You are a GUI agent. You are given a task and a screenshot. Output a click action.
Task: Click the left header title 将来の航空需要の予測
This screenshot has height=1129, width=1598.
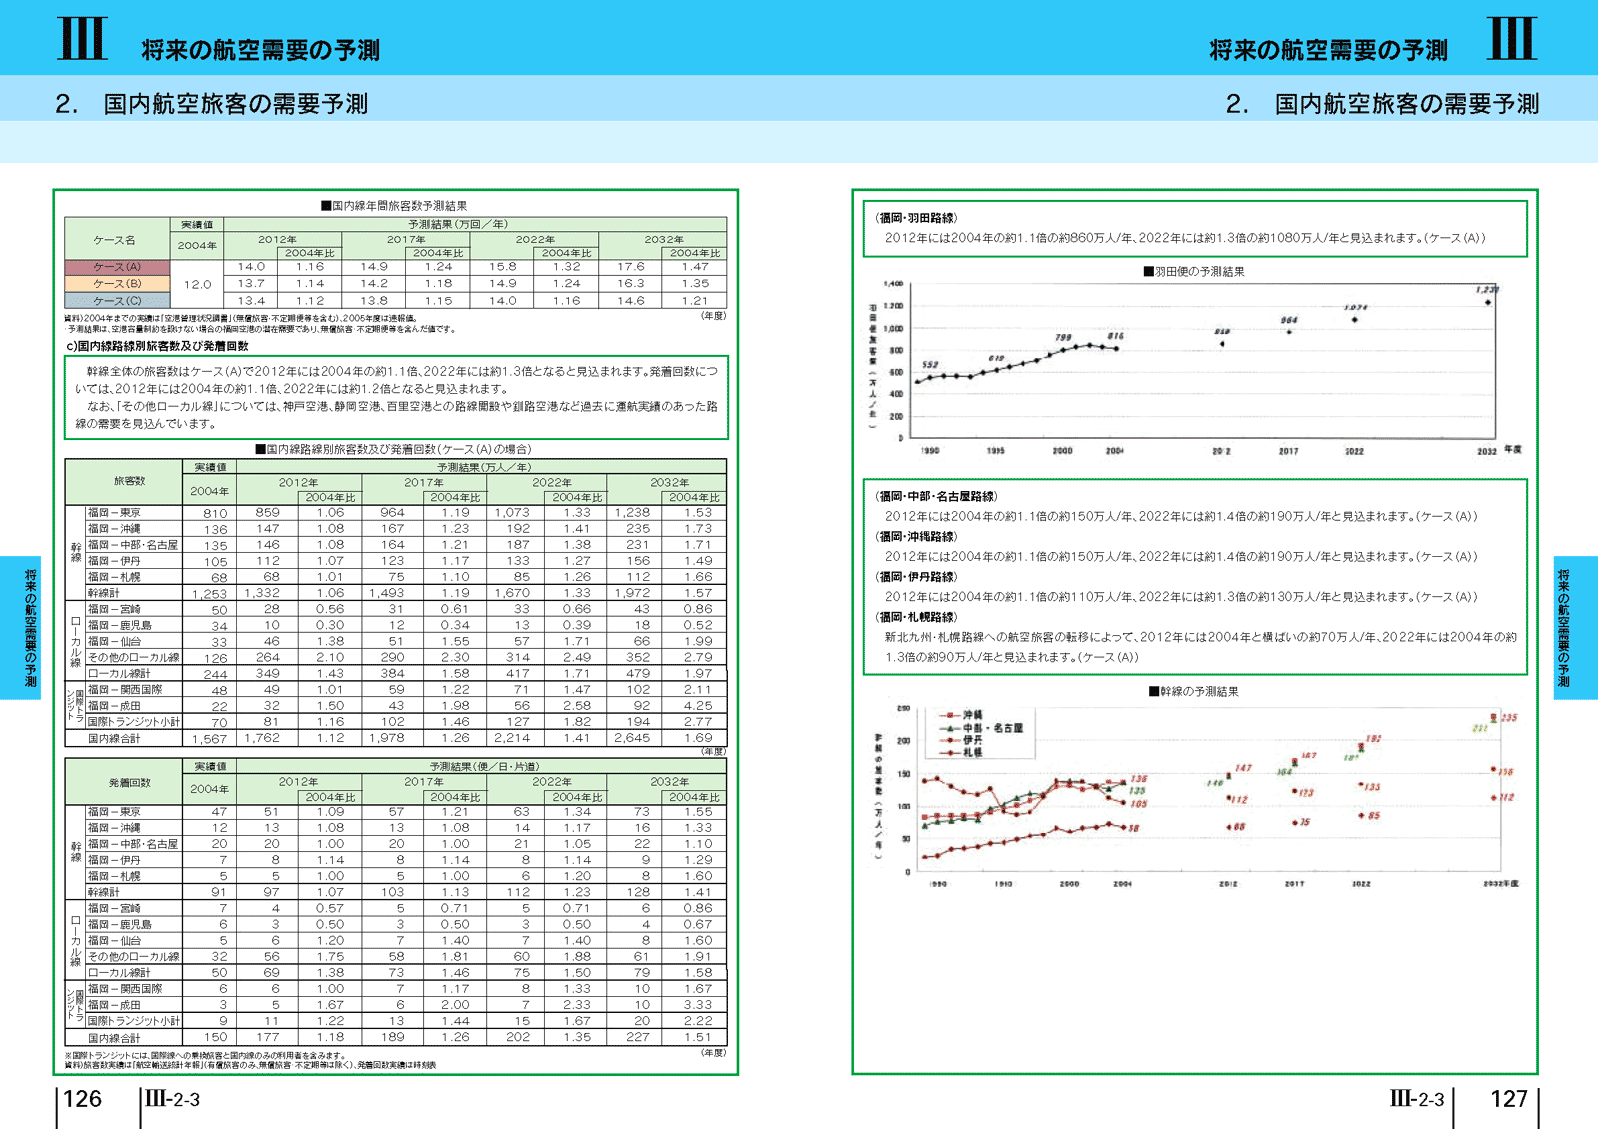click(260, 50)
